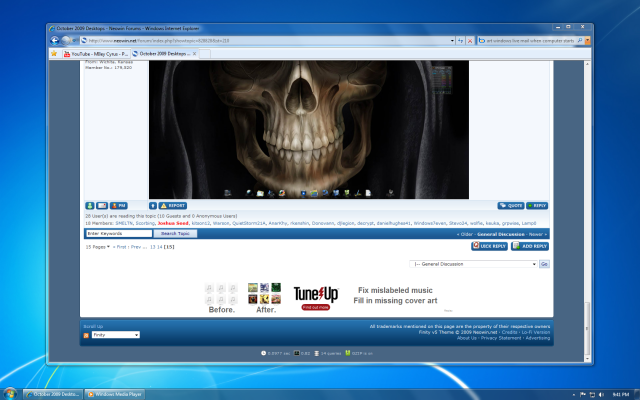Report this post with the REPORT button

(x=173, y=206)
